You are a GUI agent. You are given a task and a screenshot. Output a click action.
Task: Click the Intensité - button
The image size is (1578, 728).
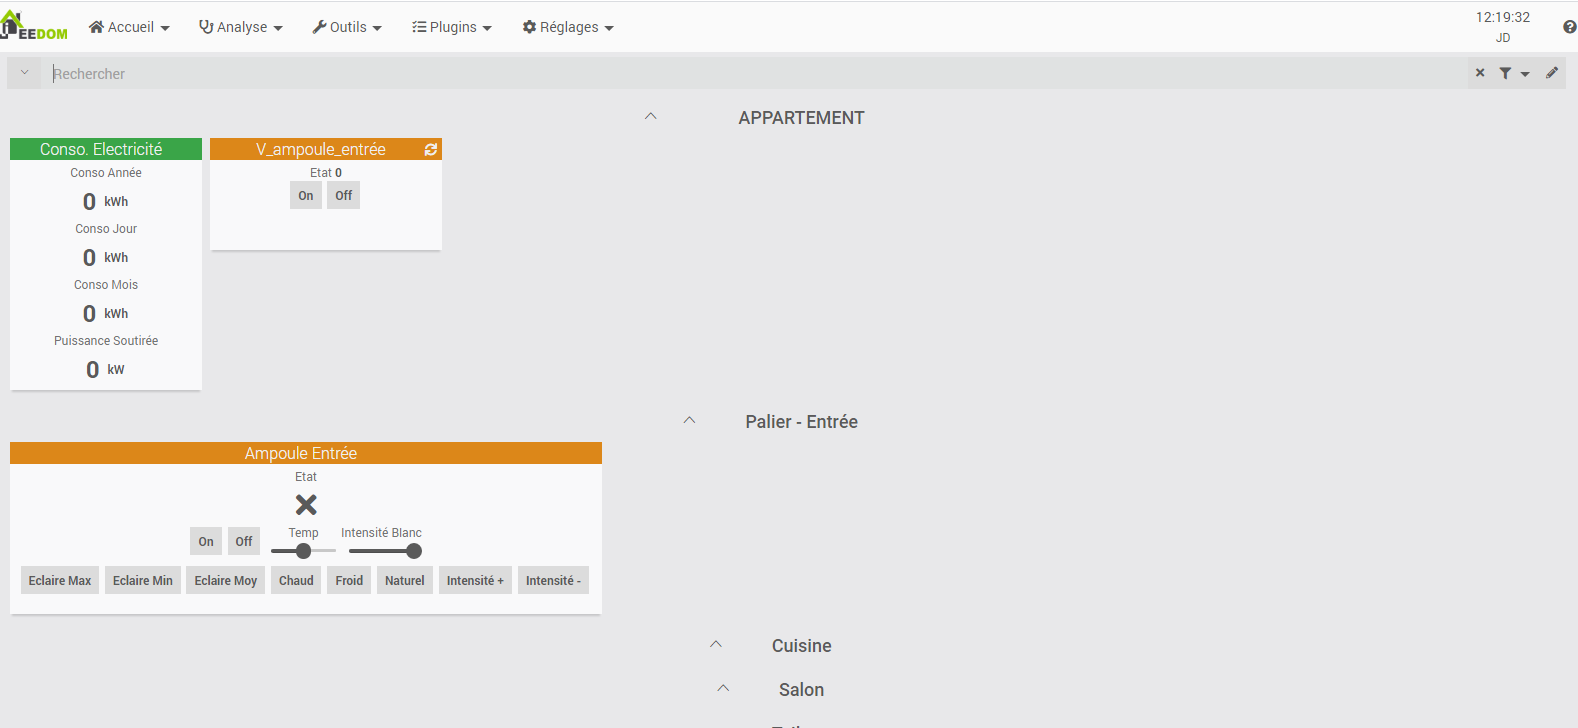553,580
